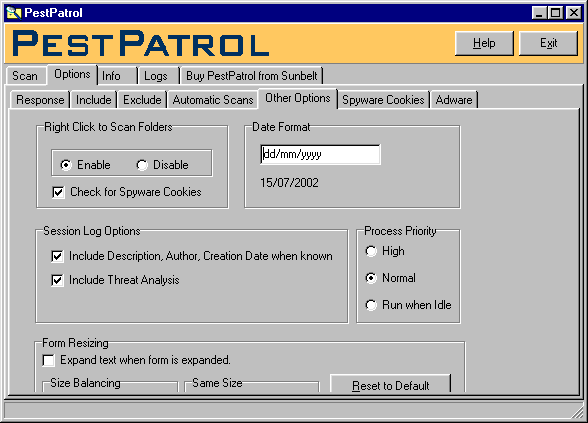Image resolution: width=588 pixels, height=423 pixels.
Task: Open the Include sub-tab
Action: click(x=94, y=100)
